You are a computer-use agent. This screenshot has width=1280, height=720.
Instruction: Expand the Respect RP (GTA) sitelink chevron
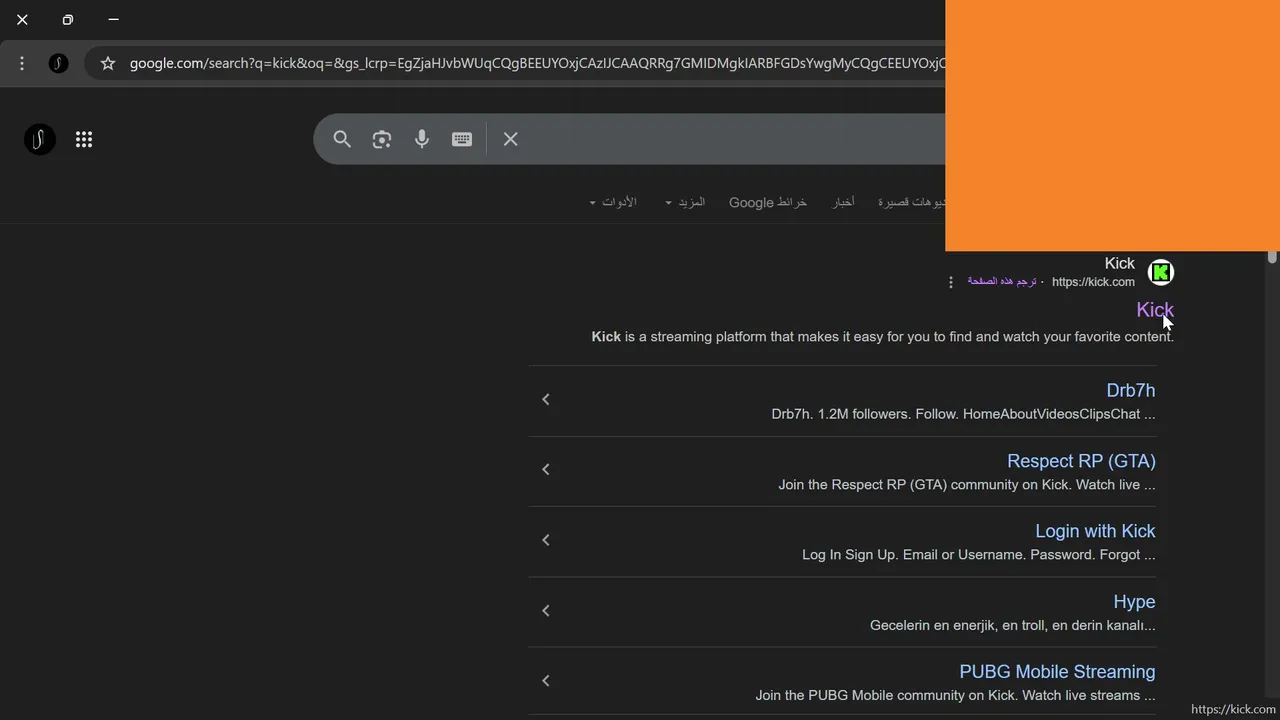(x=546, y=469)
